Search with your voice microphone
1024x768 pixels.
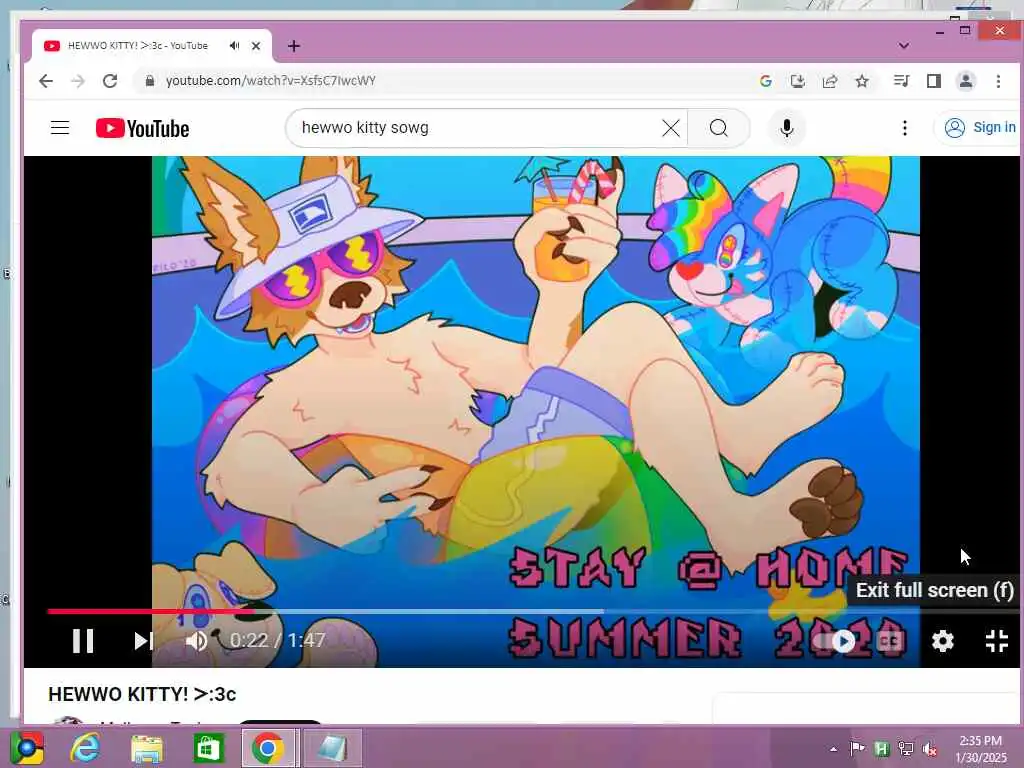pyautogui.click(x=787, y=128)
